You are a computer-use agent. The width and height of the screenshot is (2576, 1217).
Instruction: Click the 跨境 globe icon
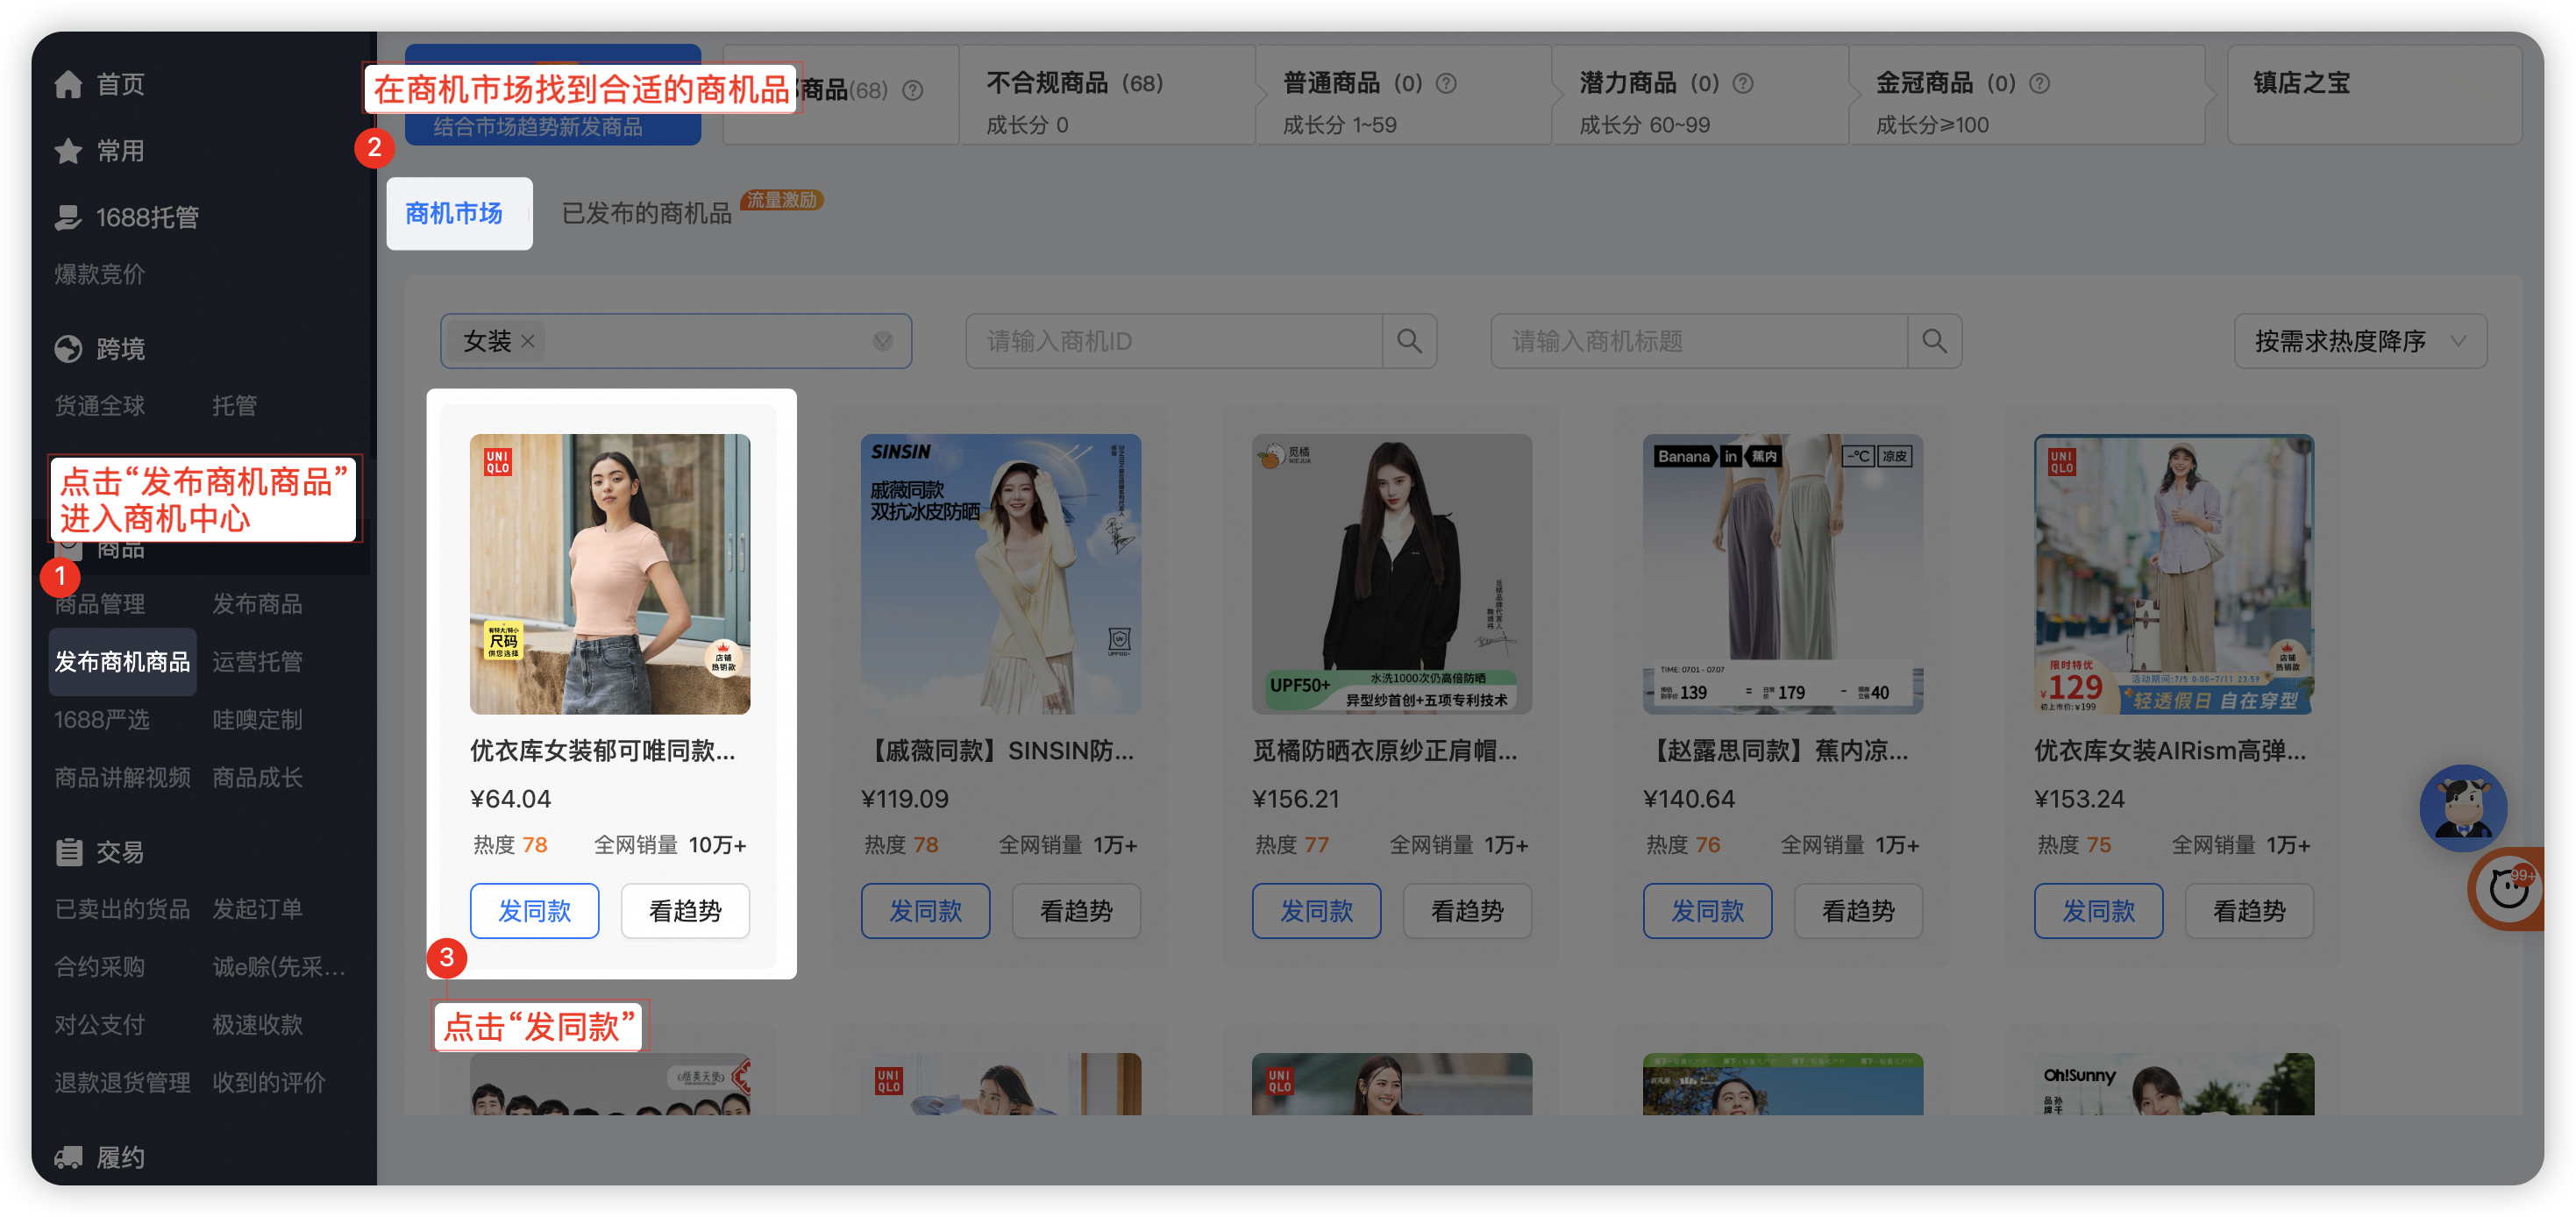pos(68,349)
